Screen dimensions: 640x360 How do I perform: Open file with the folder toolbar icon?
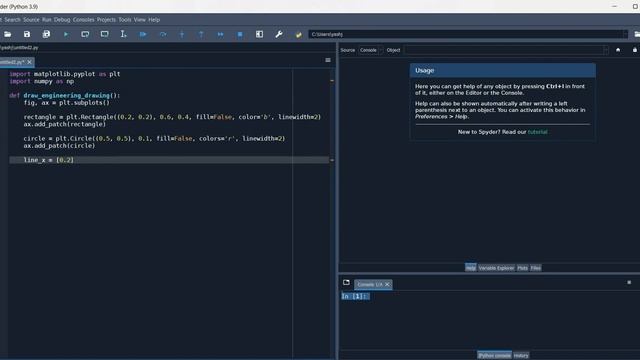pyautogui.click(x=7, y=34)
